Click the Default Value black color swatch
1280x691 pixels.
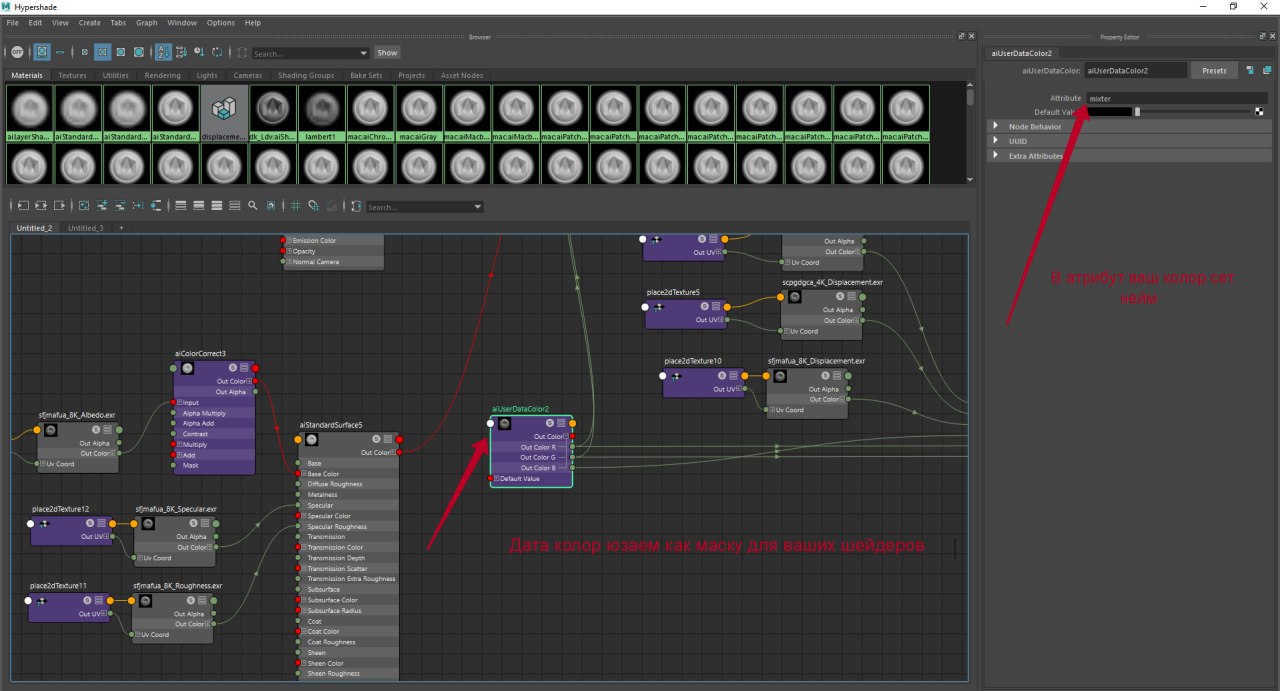tap(1109, 112)
